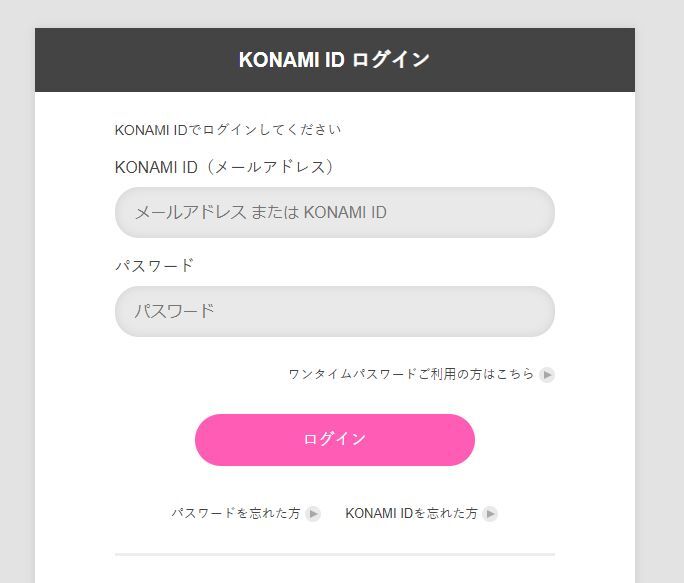Open the パスワードを忘れた方 link
Viewport: 684px width, 583px height.
(x=236, y=513)
